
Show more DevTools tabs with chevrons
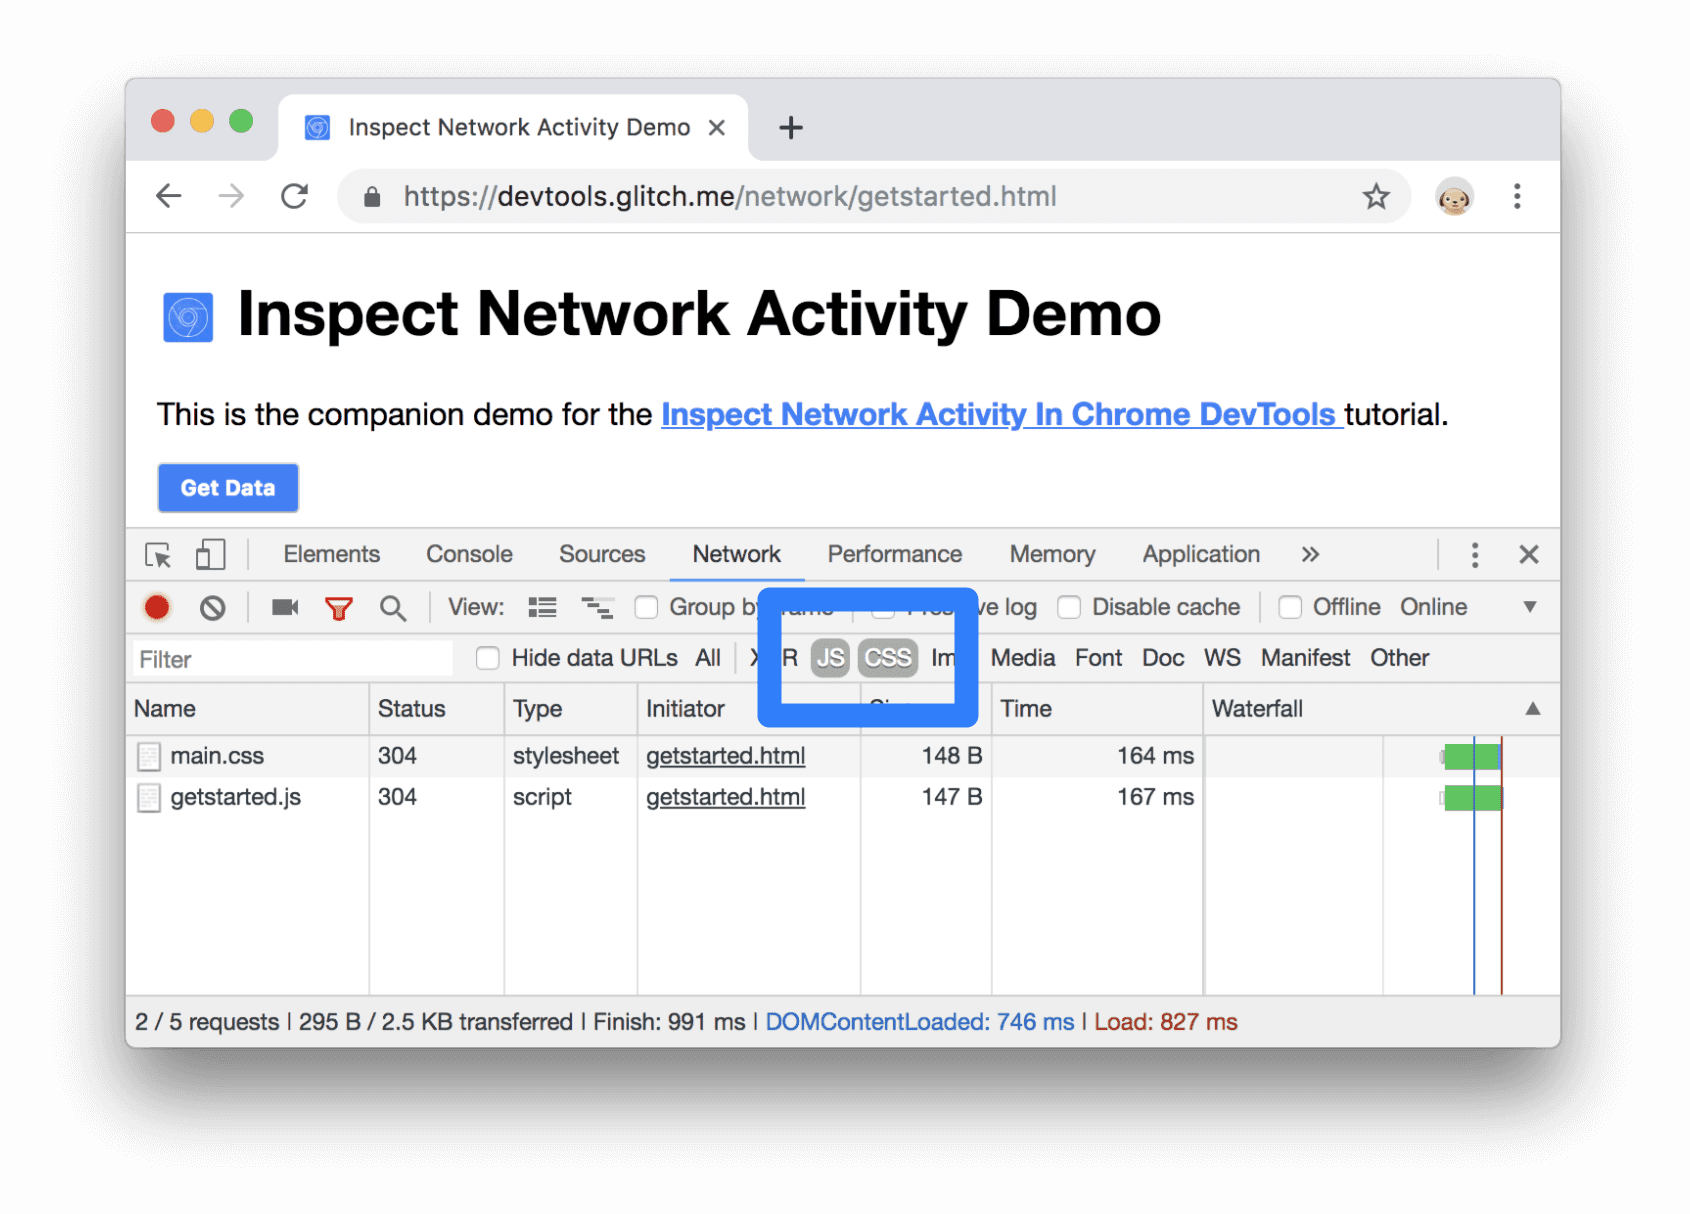pos(1310,555)
